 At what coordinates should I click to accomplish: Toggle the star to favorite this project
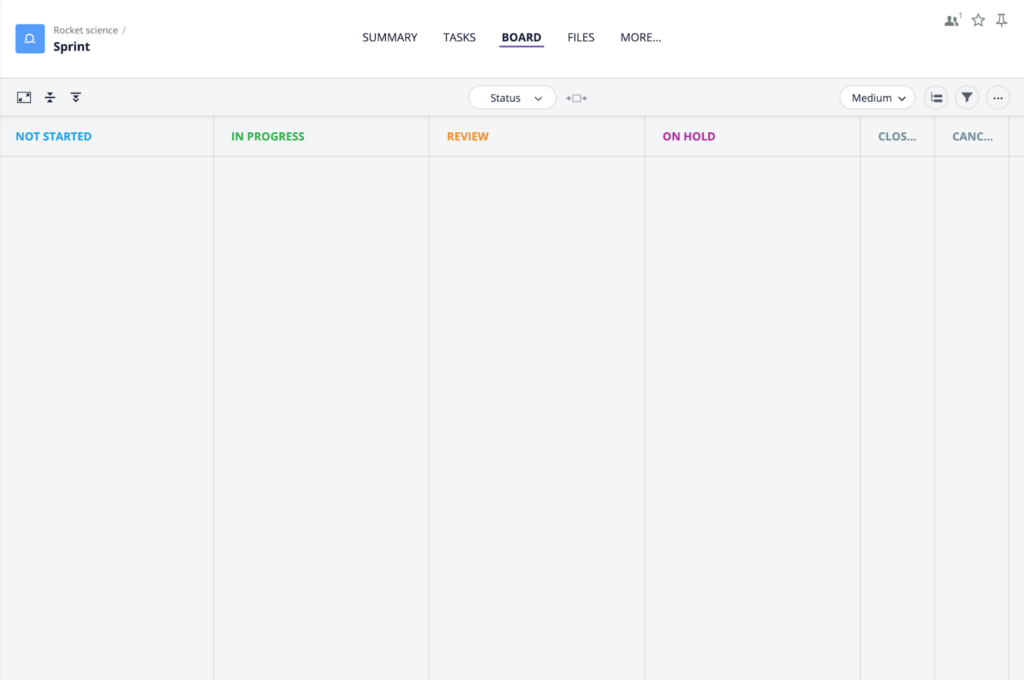(x=977, y=19)
